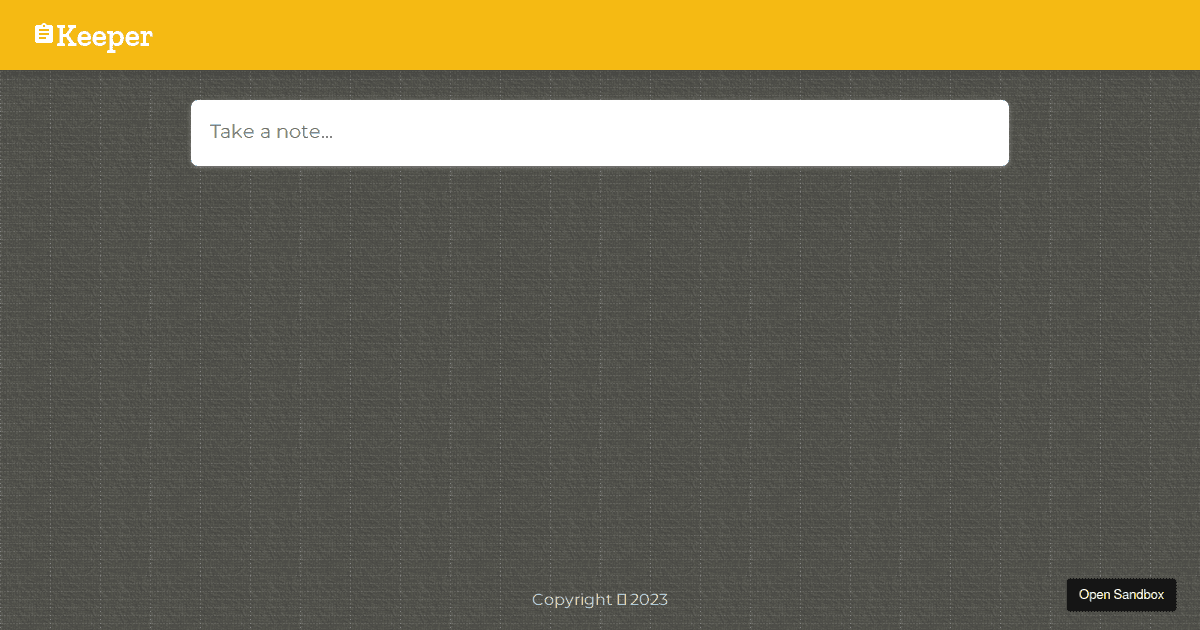
Task: Click the Copyright 2023 footer text
Action: click(x=600, y=599)
